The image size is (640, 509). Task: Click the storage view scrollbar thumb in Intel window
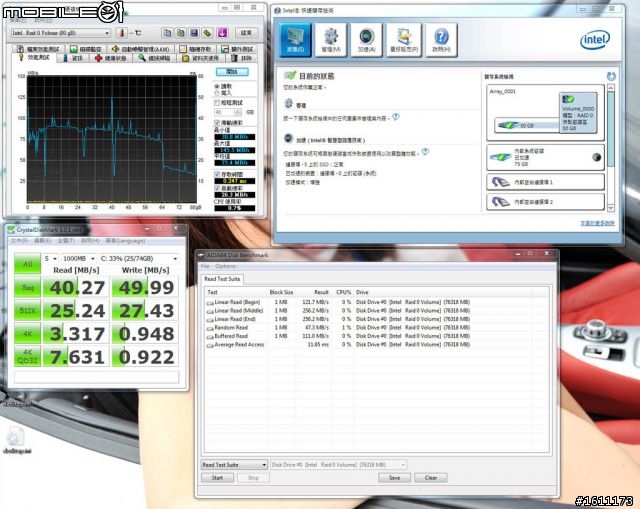click(x=611, y=129)
